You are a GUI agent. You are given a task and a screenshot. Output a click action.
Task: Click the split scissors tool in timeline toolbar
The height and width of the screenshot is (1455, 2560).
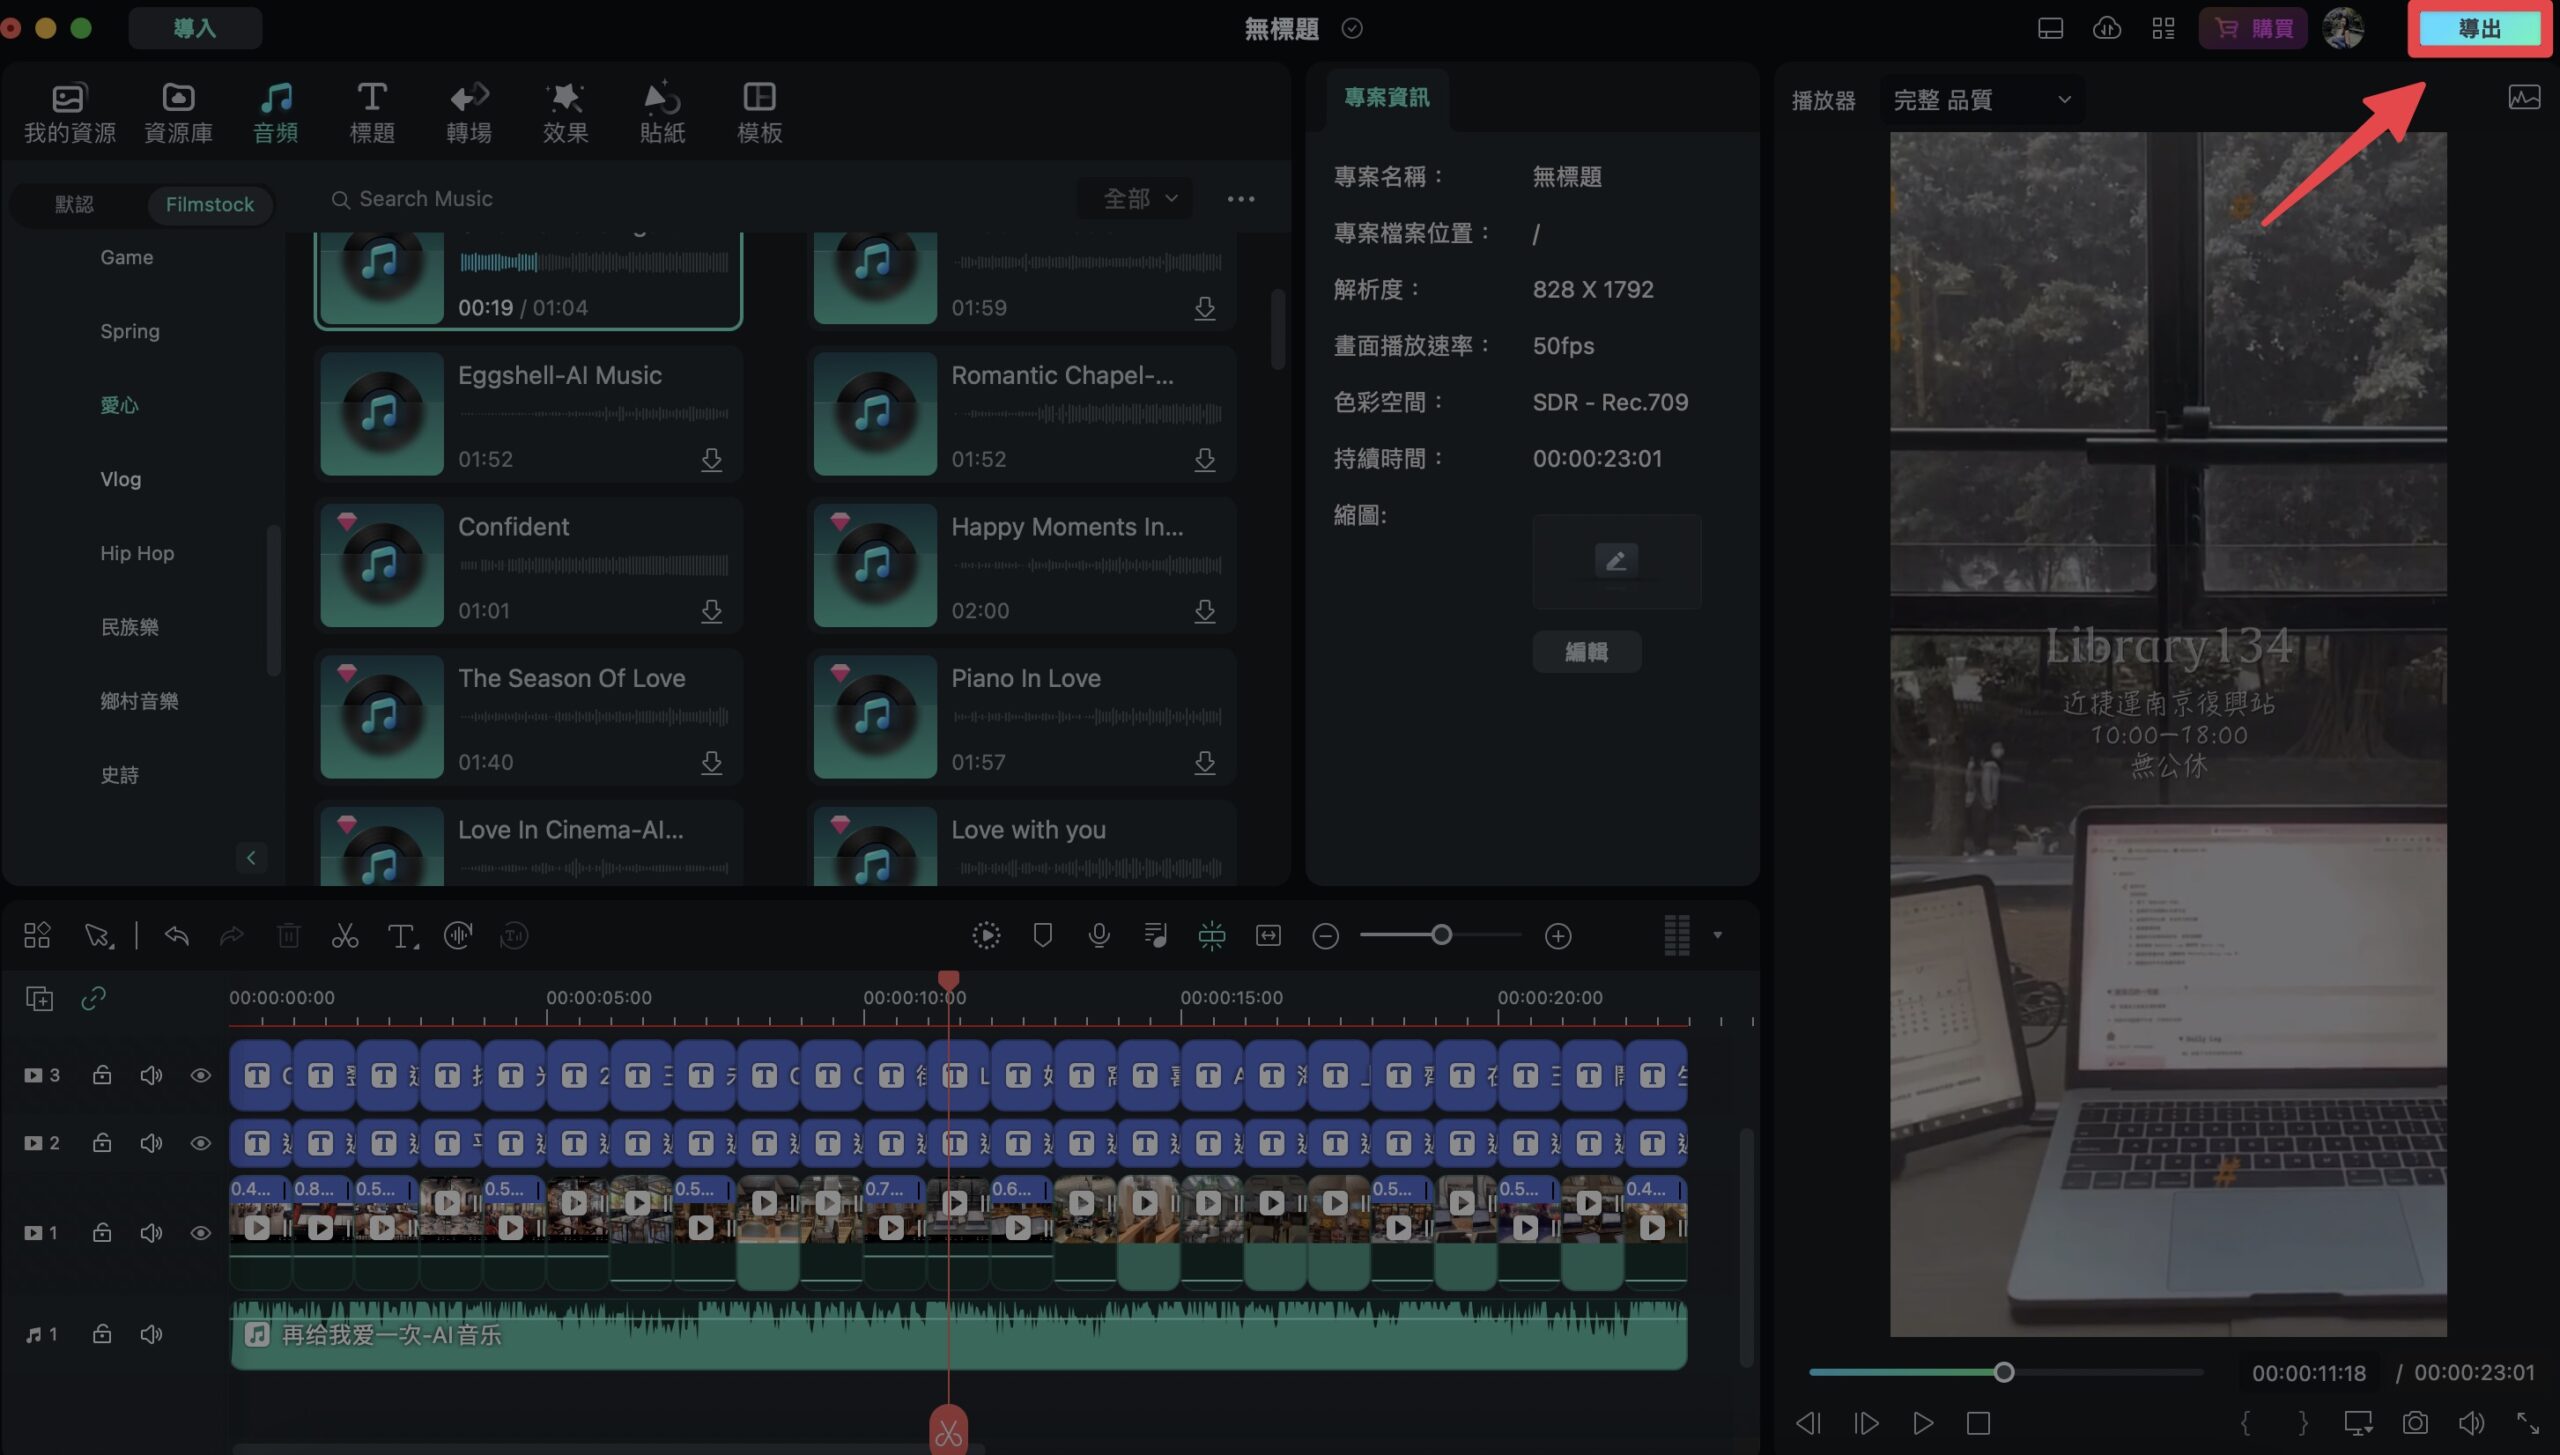[x=345, y=936]
